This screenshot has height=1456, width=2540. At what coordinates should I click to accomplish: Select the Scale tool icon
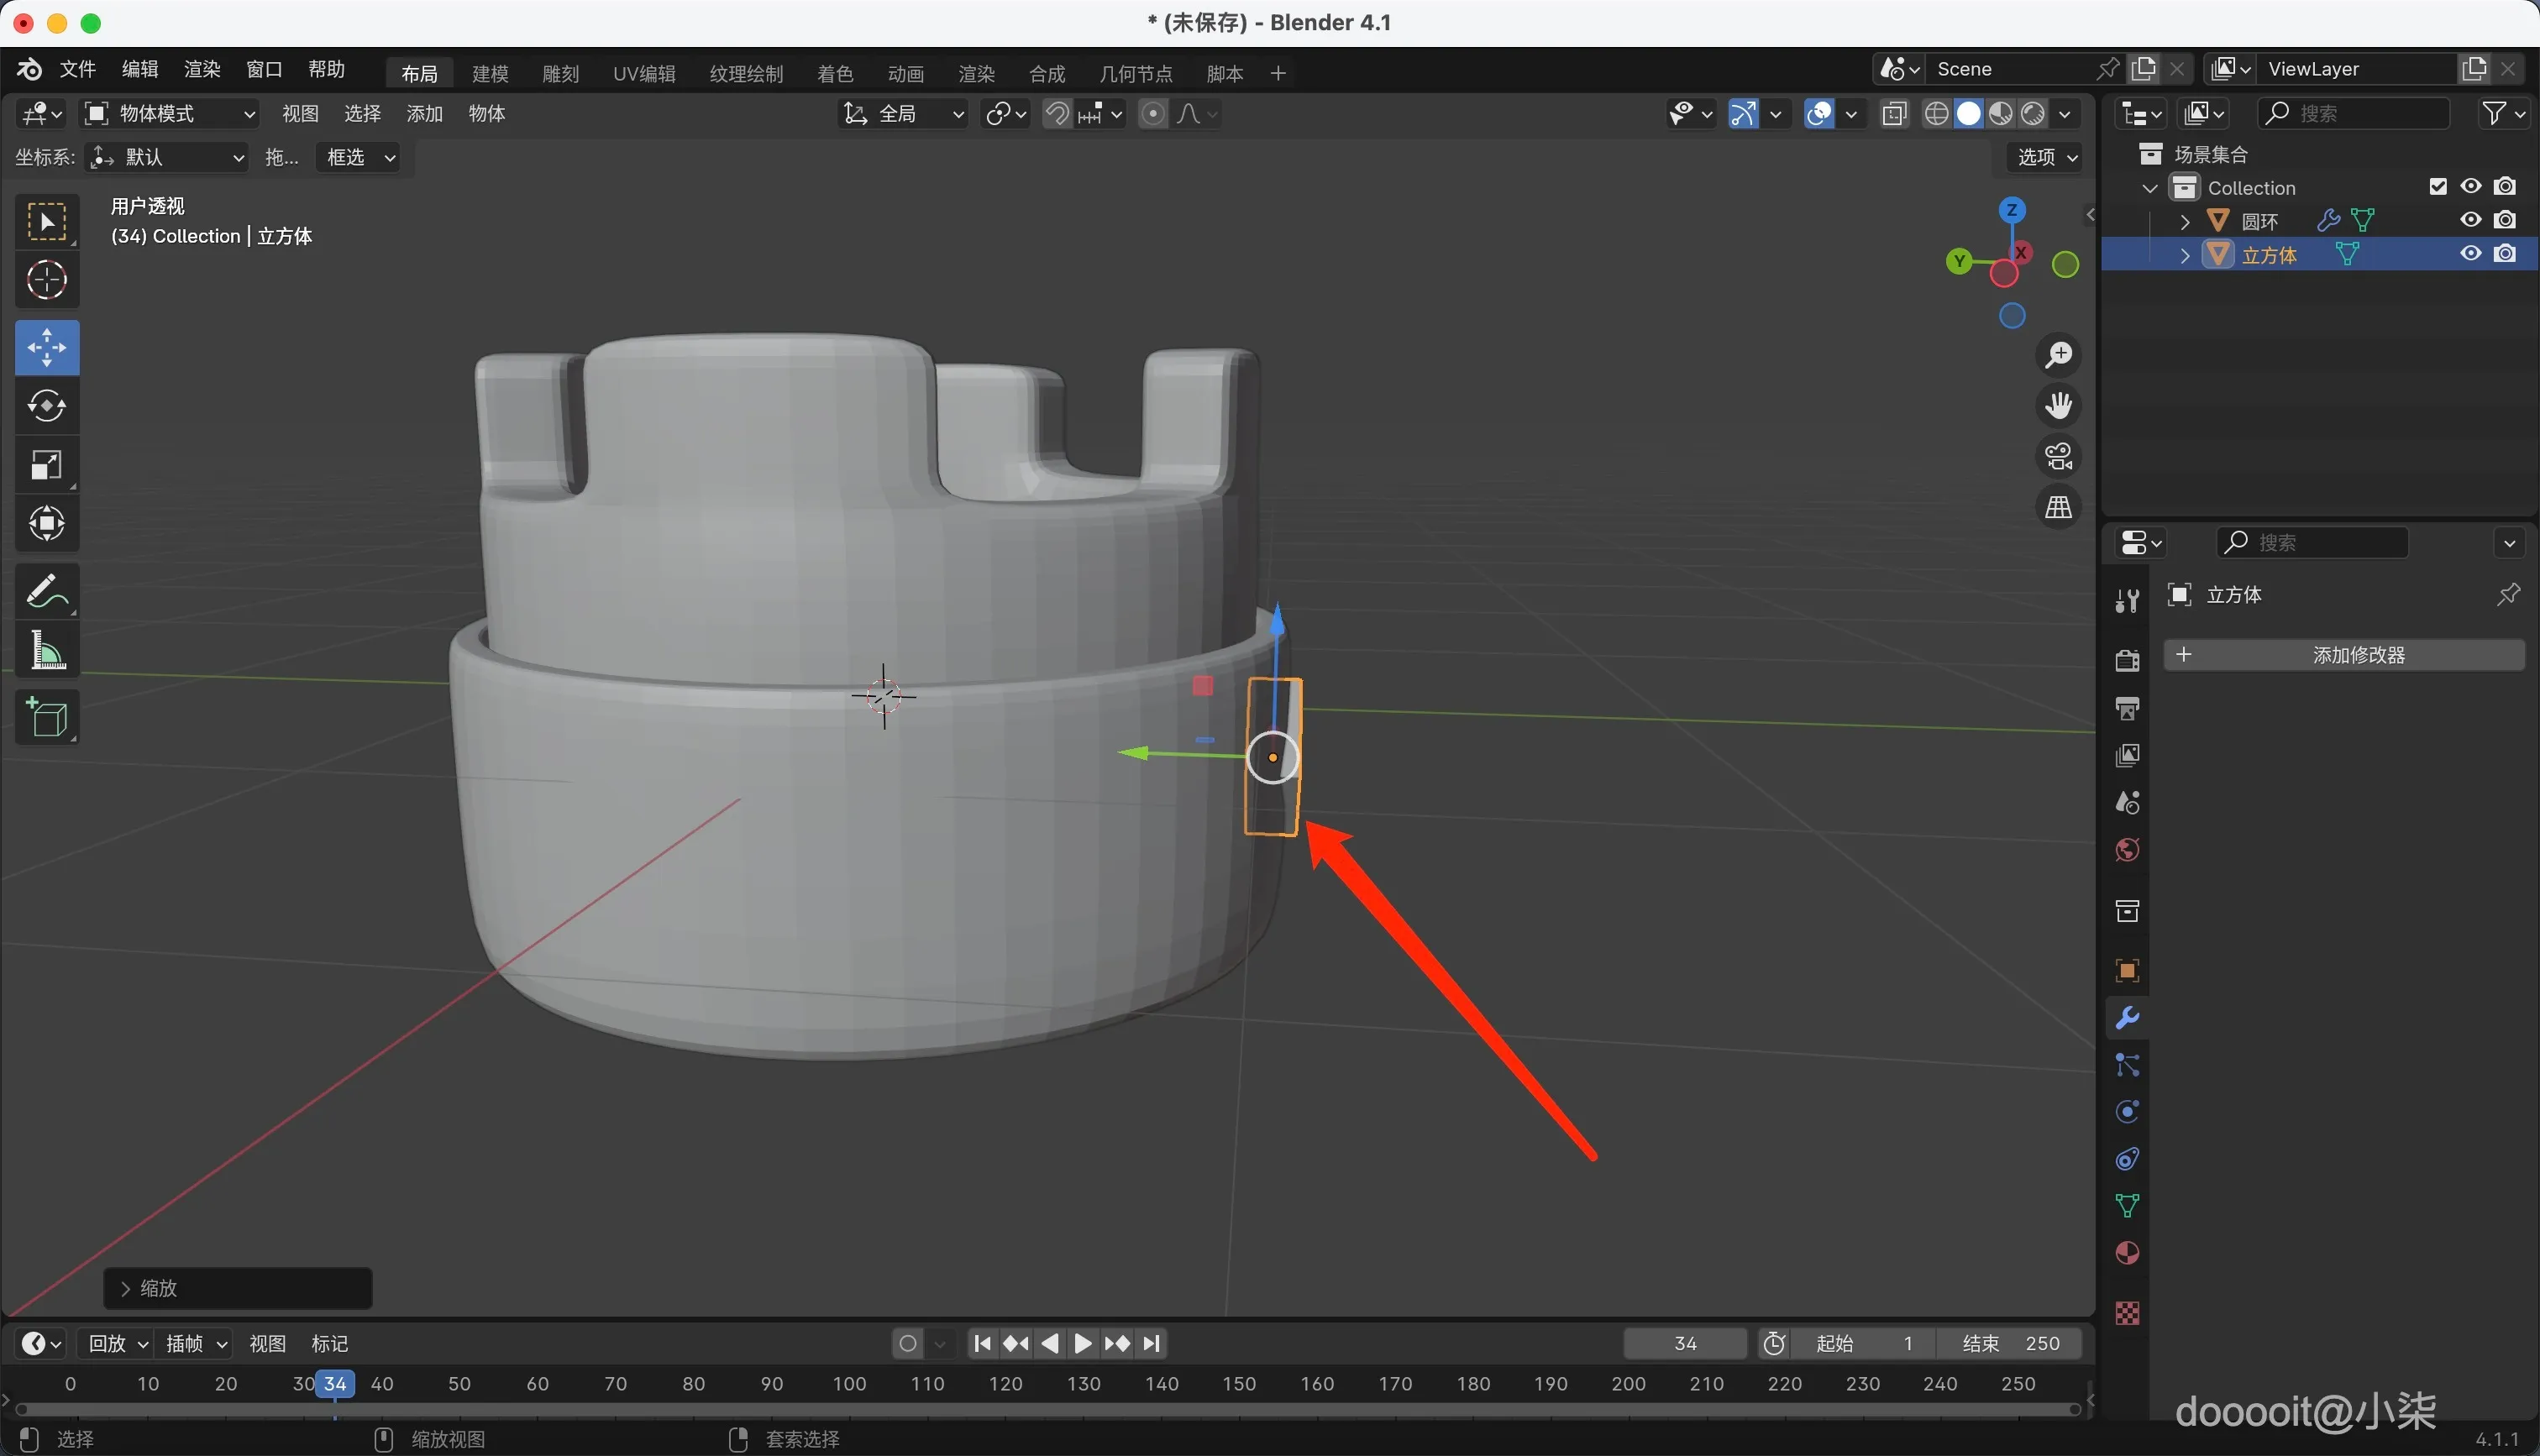[x=47, y=465]
